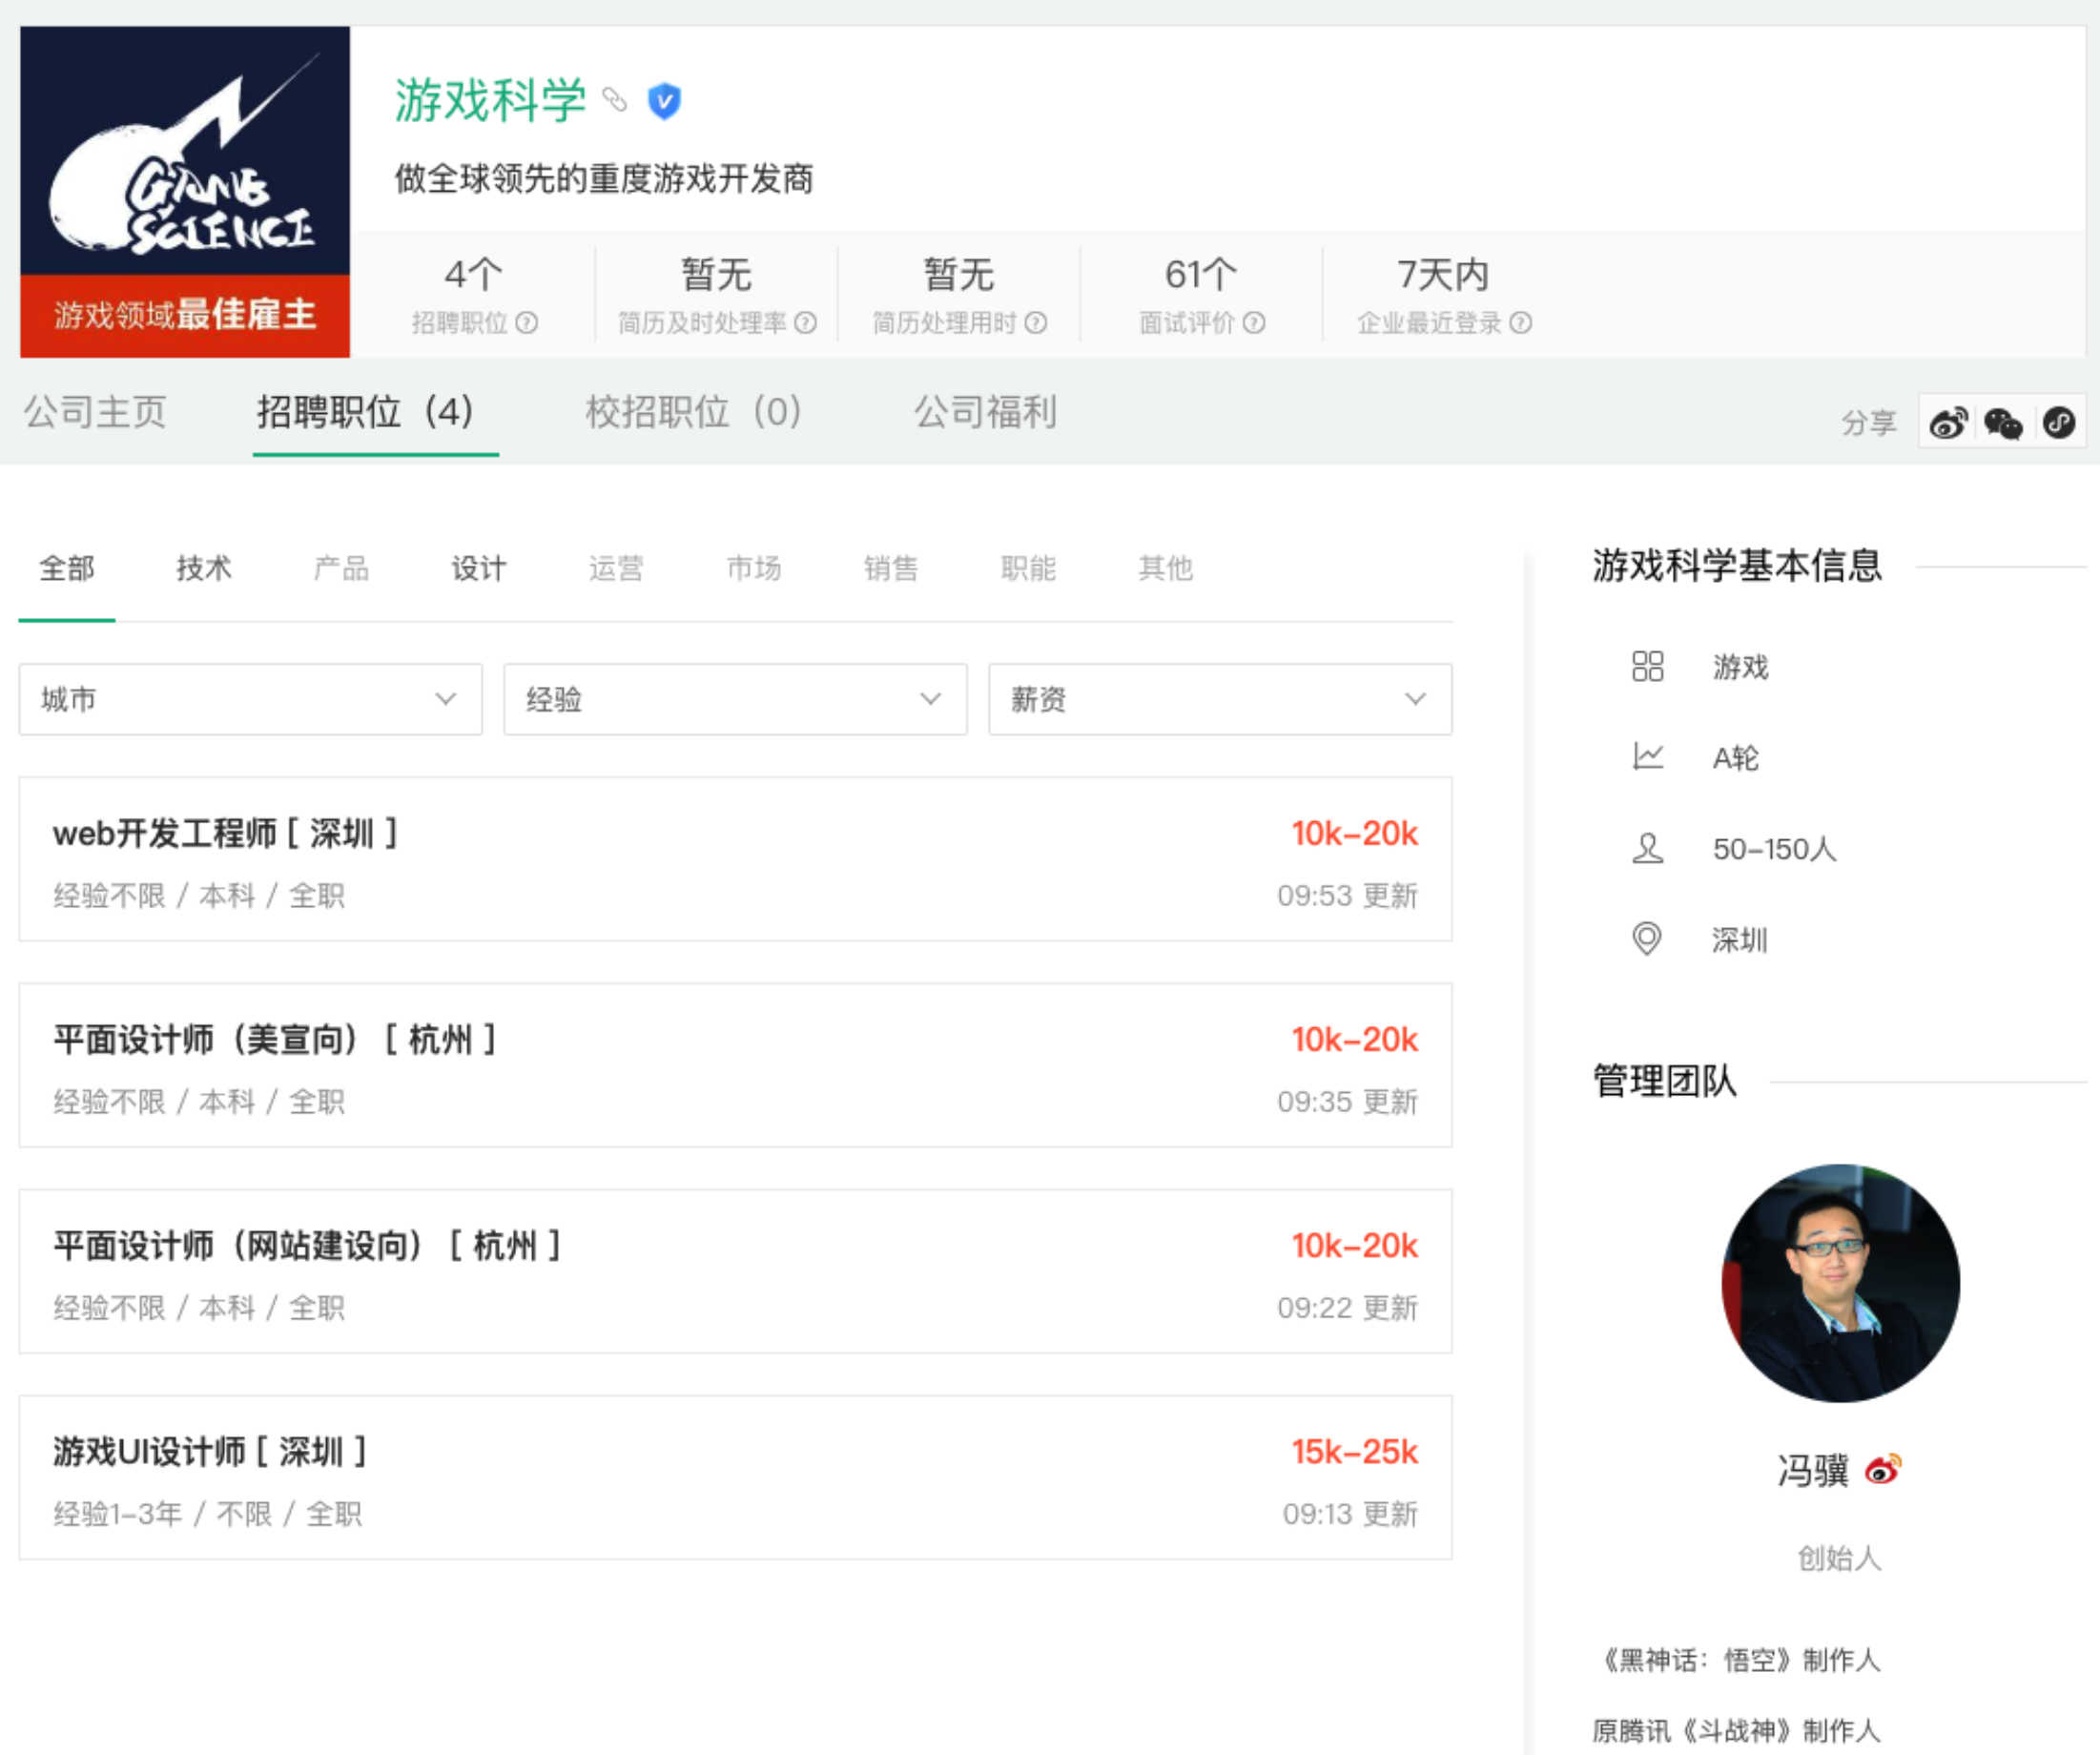Open the 城市 dropdown
The width and height of the screenshot is (2100, 1755).
(250, 699)
